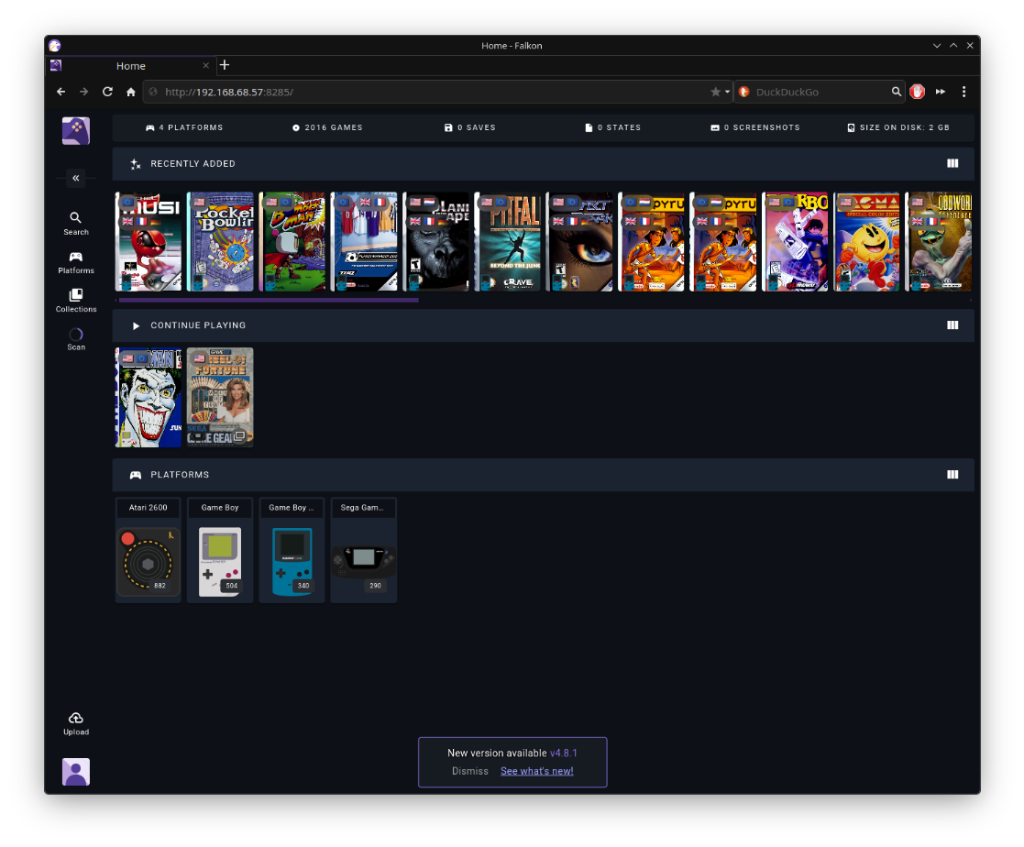This screenshot has width=1024, height=847.
Task: Collapse the sidebar with double-chevron
Action: [76, 178]
